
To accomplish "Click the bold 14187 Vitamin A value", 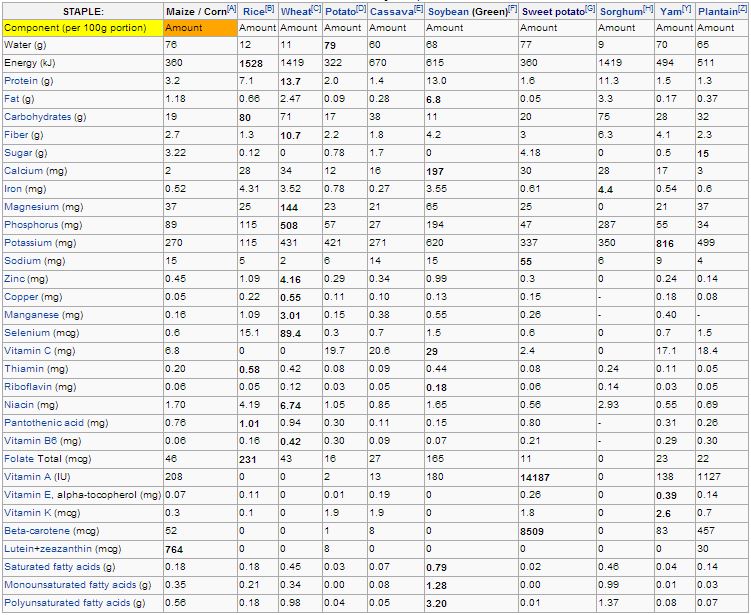I will tap(535, 478).
